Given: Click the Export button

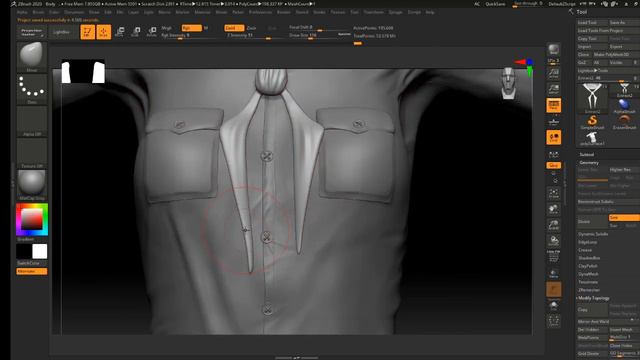Looking at the screenshot, I should tap(624, 47).
